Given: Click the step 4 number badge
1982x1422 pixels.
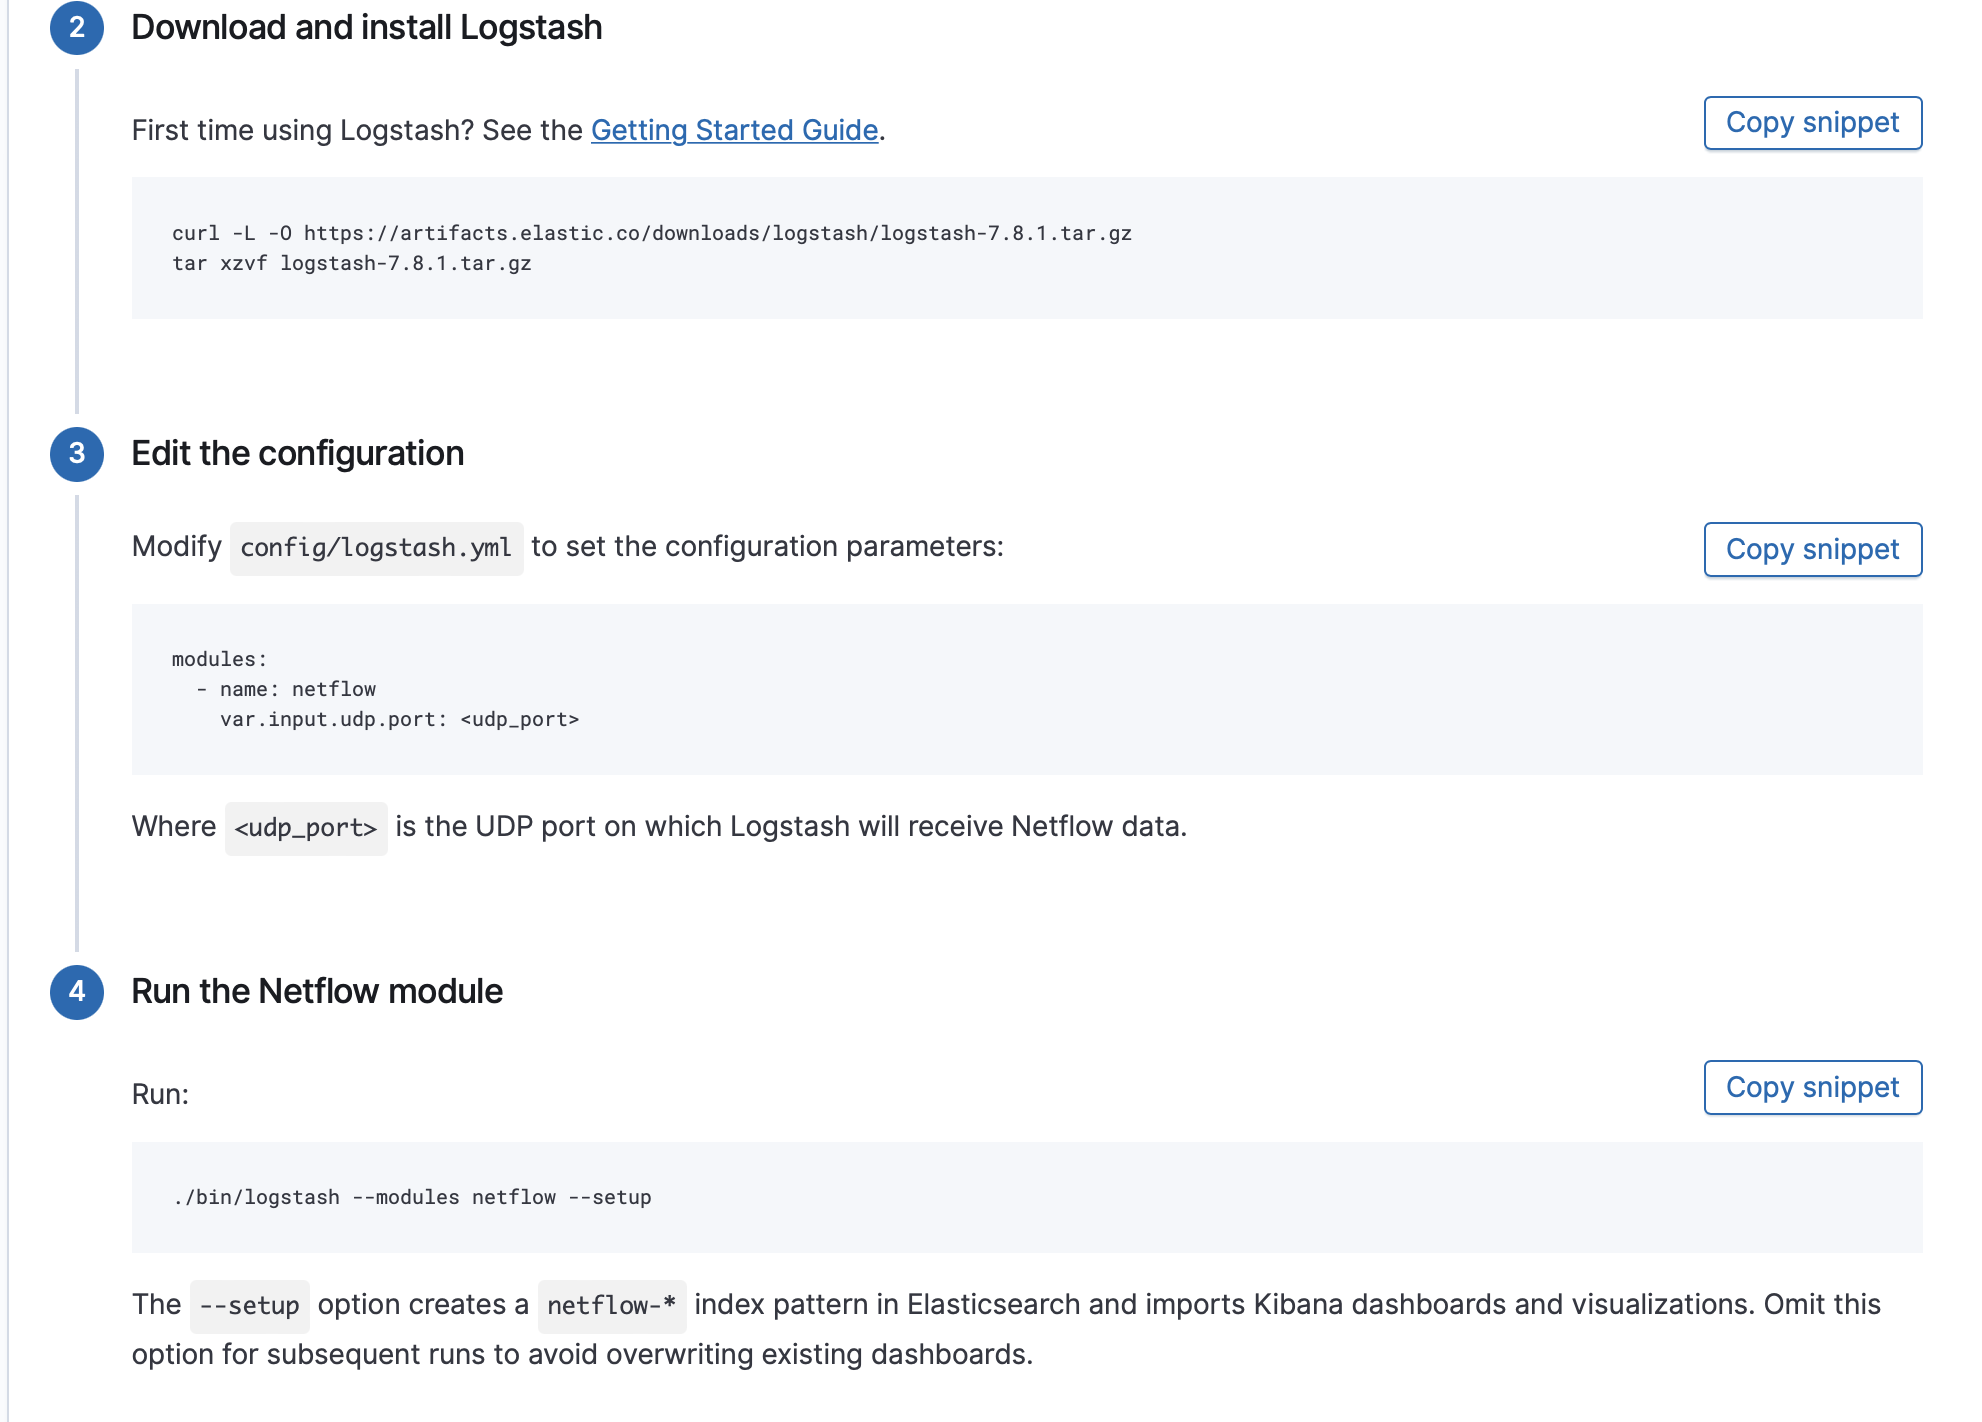Looking at the screenshot, I should click(x=77, y=992).
